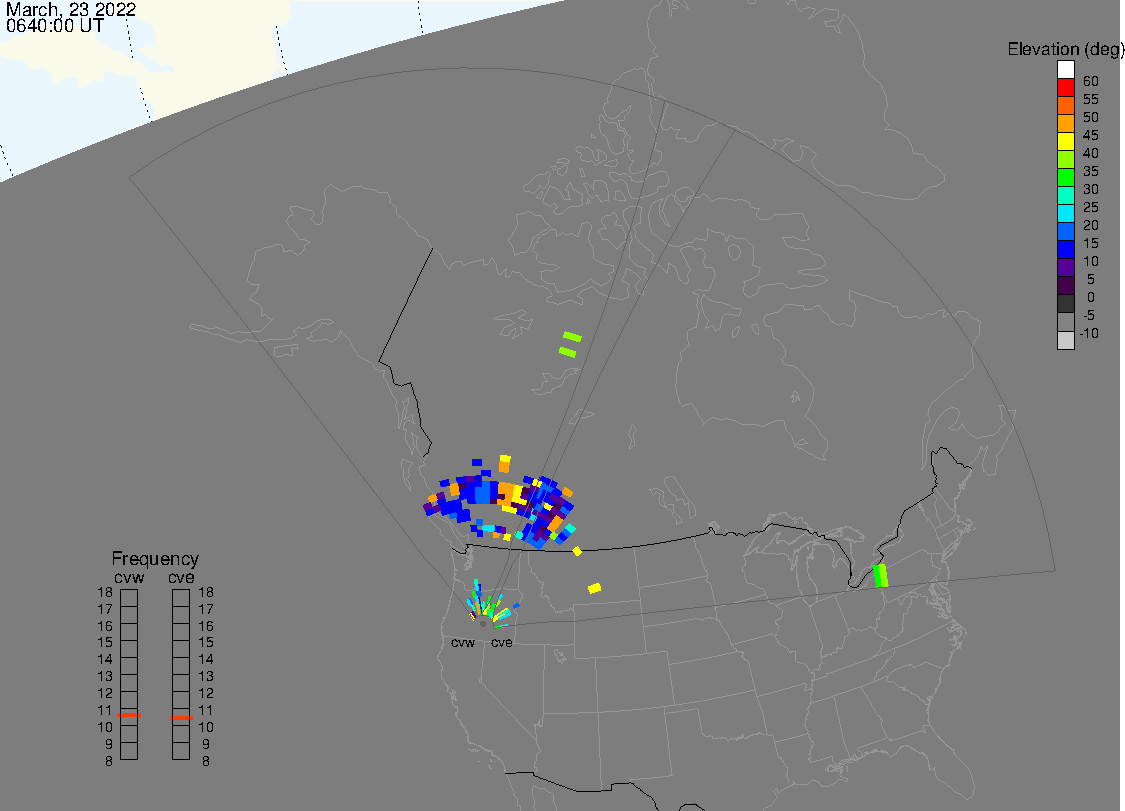Click the green echo patch near Lake Ontario
Viewport: 1125px width, 811px height.
[880, 576]
